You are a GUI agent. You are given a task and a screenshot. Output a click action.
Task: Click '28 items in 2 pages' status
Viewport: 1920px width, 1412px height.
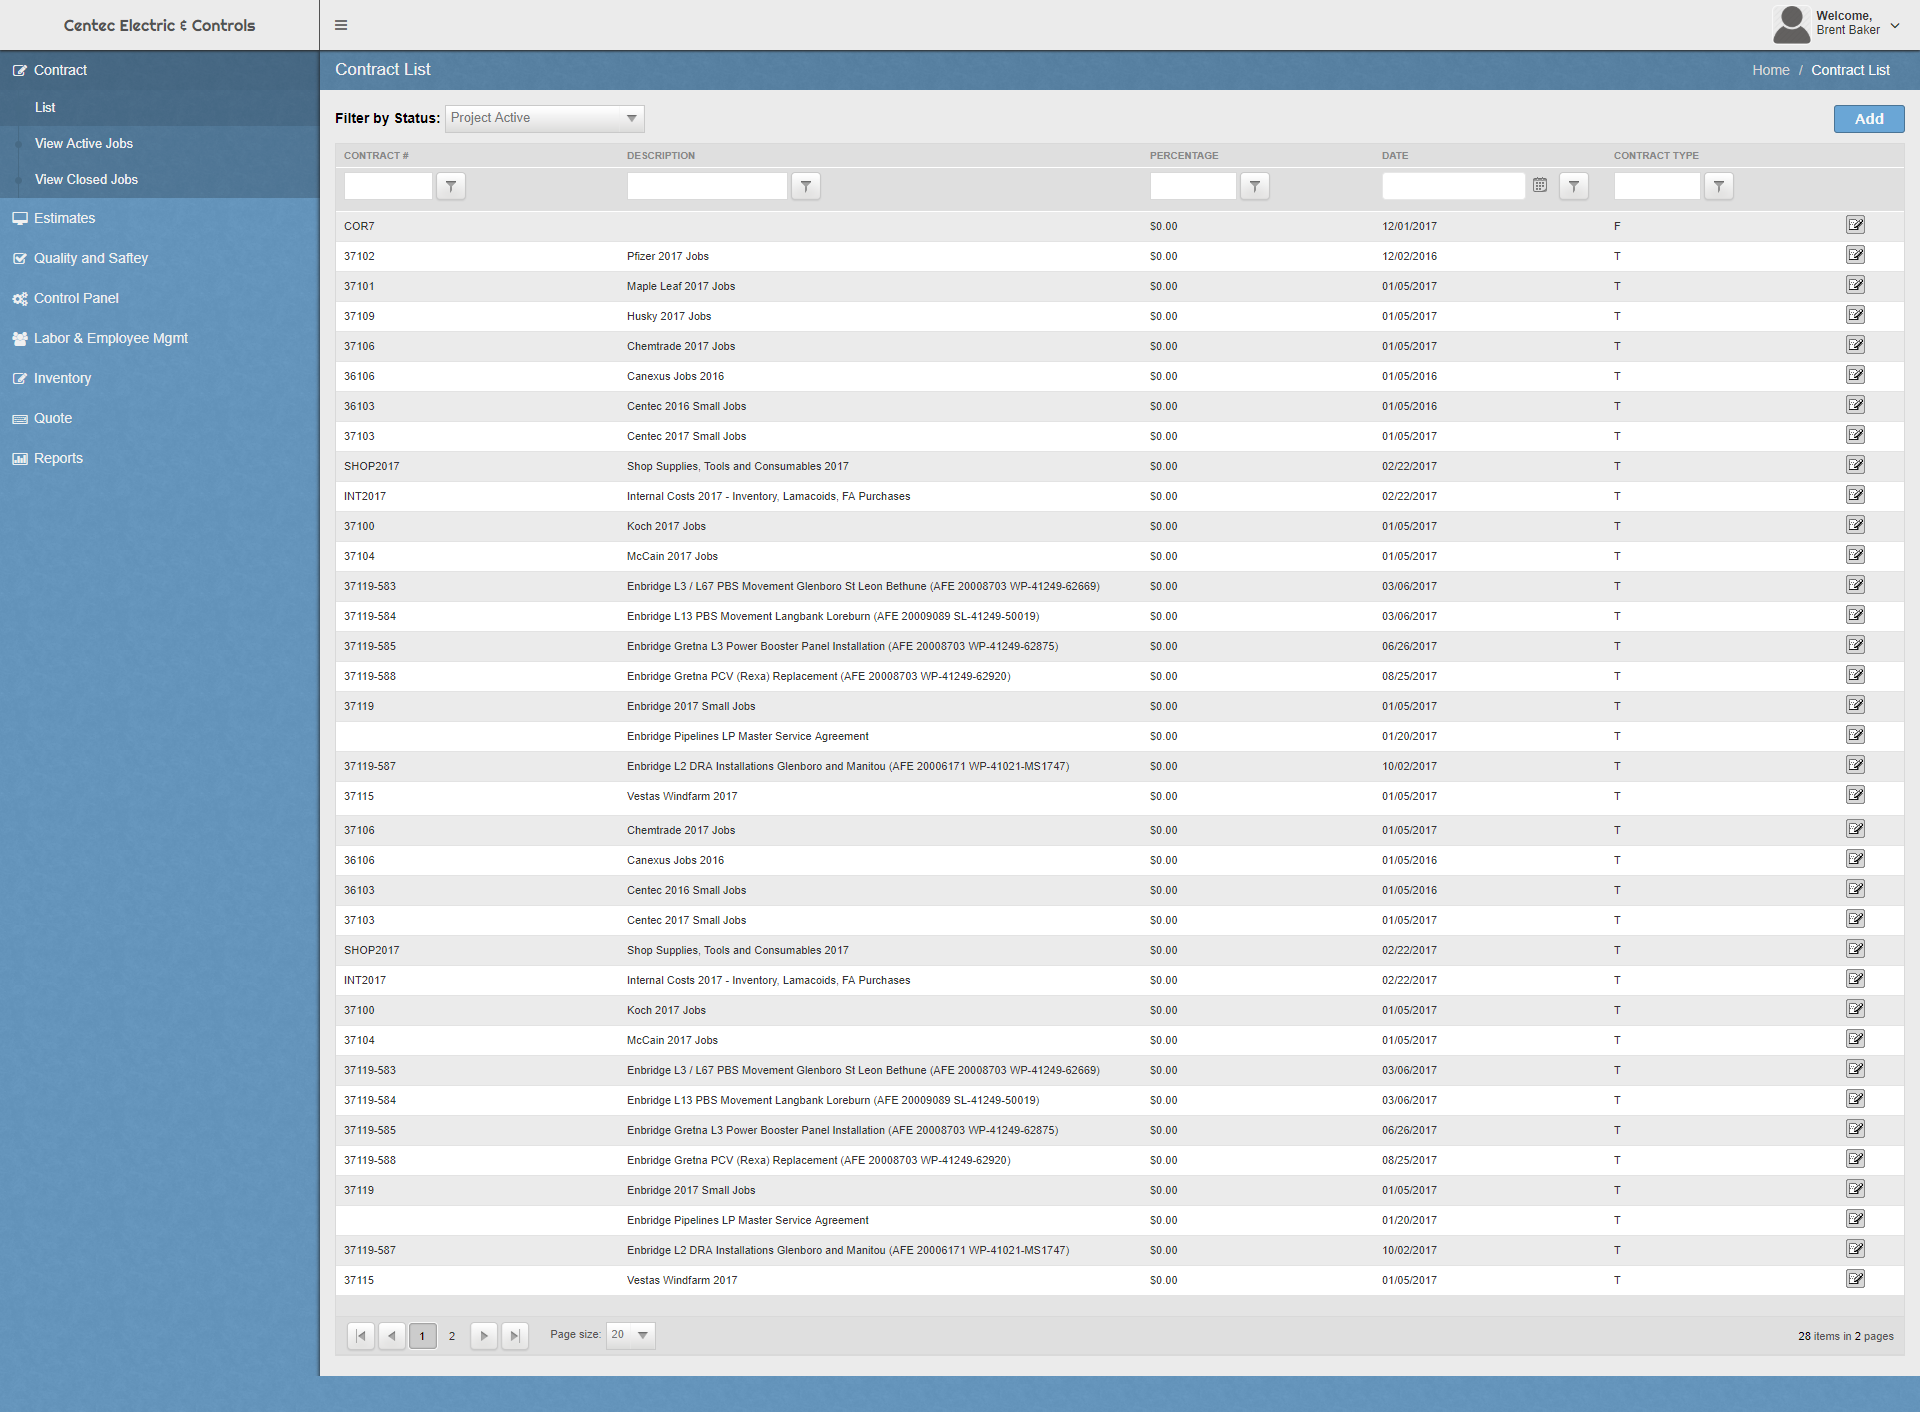[x=1845, y=1336]
